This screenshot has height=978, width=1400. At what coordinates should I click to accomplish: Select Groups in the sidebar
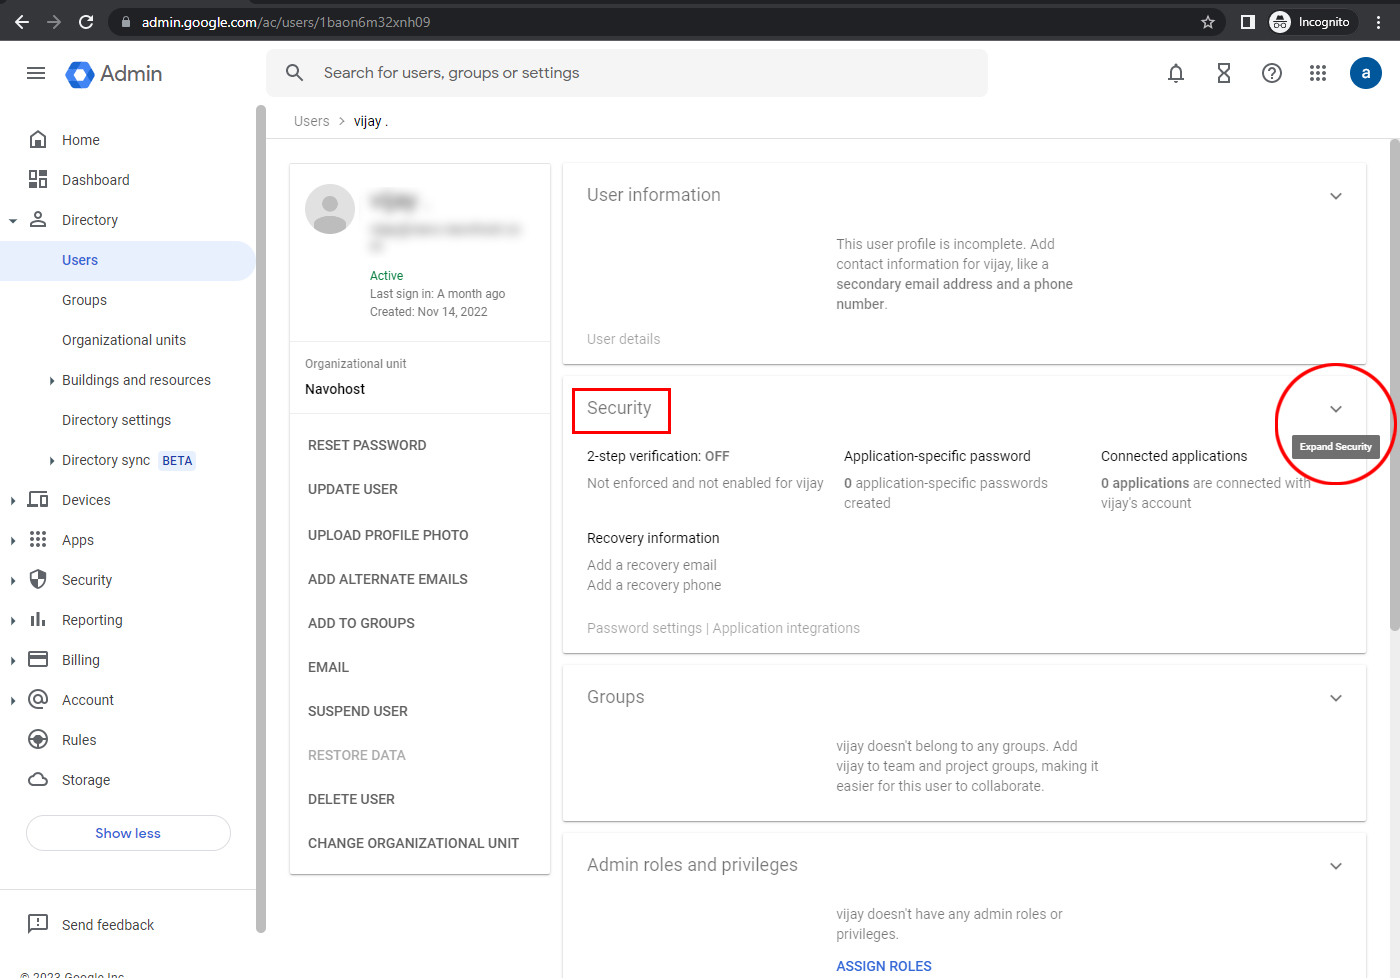coord(84,300)
